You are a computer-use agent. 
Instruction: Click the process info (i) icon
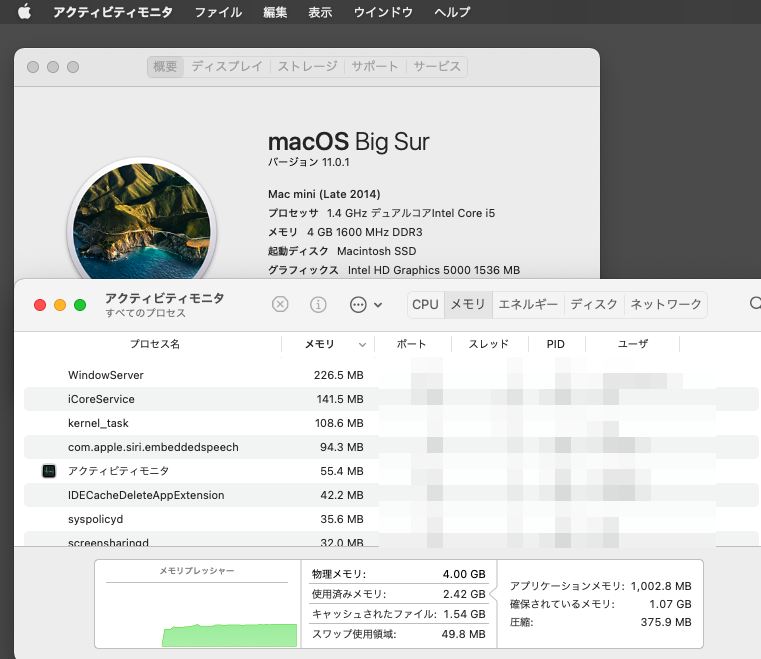coord(318,305)
